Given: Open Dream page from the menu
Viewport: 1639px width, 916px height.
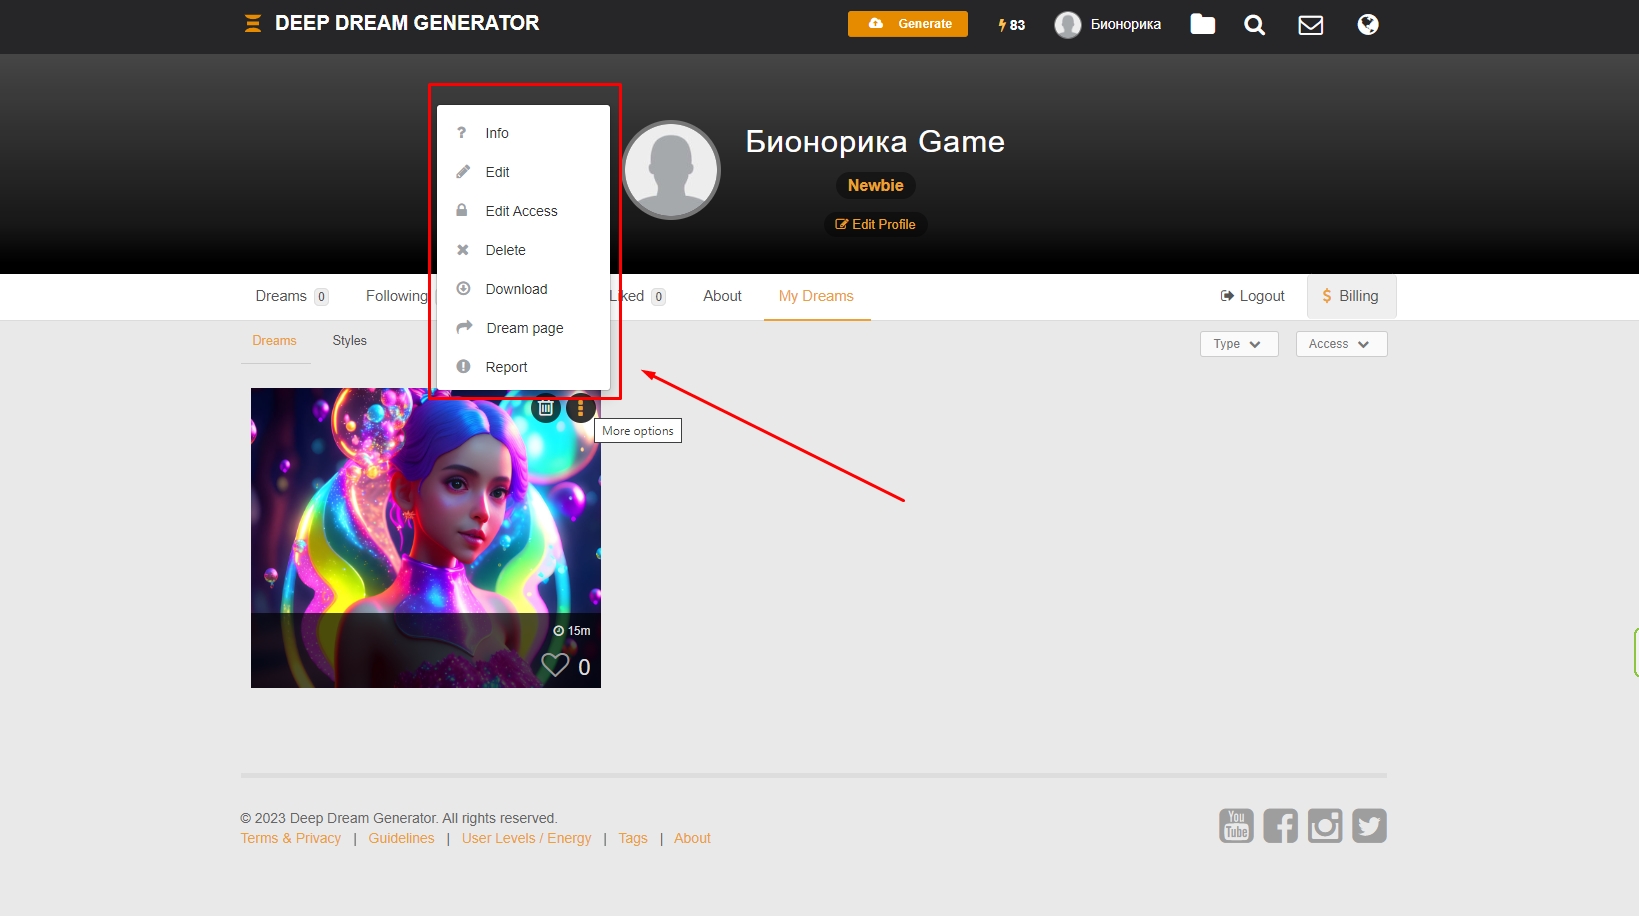Looking at the screenshot, I should [x=523, y=328].
